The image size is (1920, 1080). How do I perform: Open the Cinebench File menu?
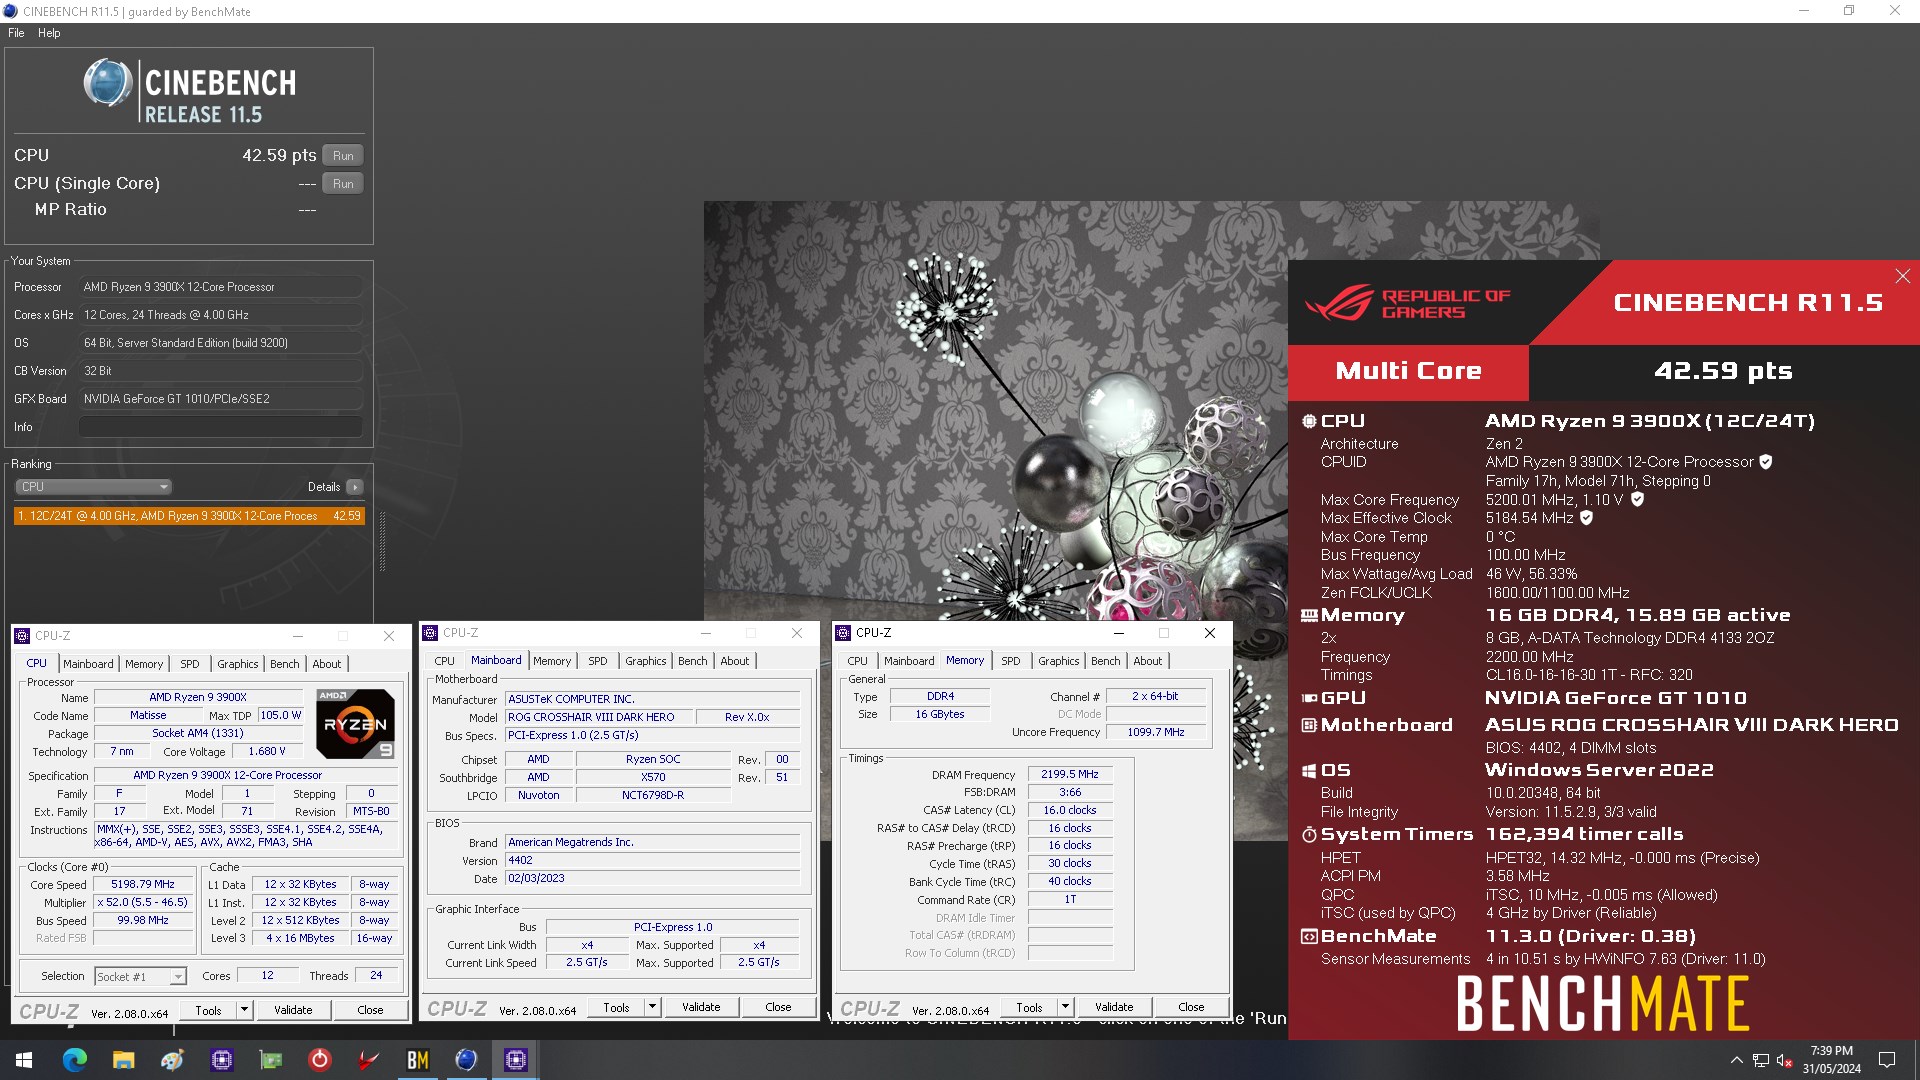[x=16, y=33]
